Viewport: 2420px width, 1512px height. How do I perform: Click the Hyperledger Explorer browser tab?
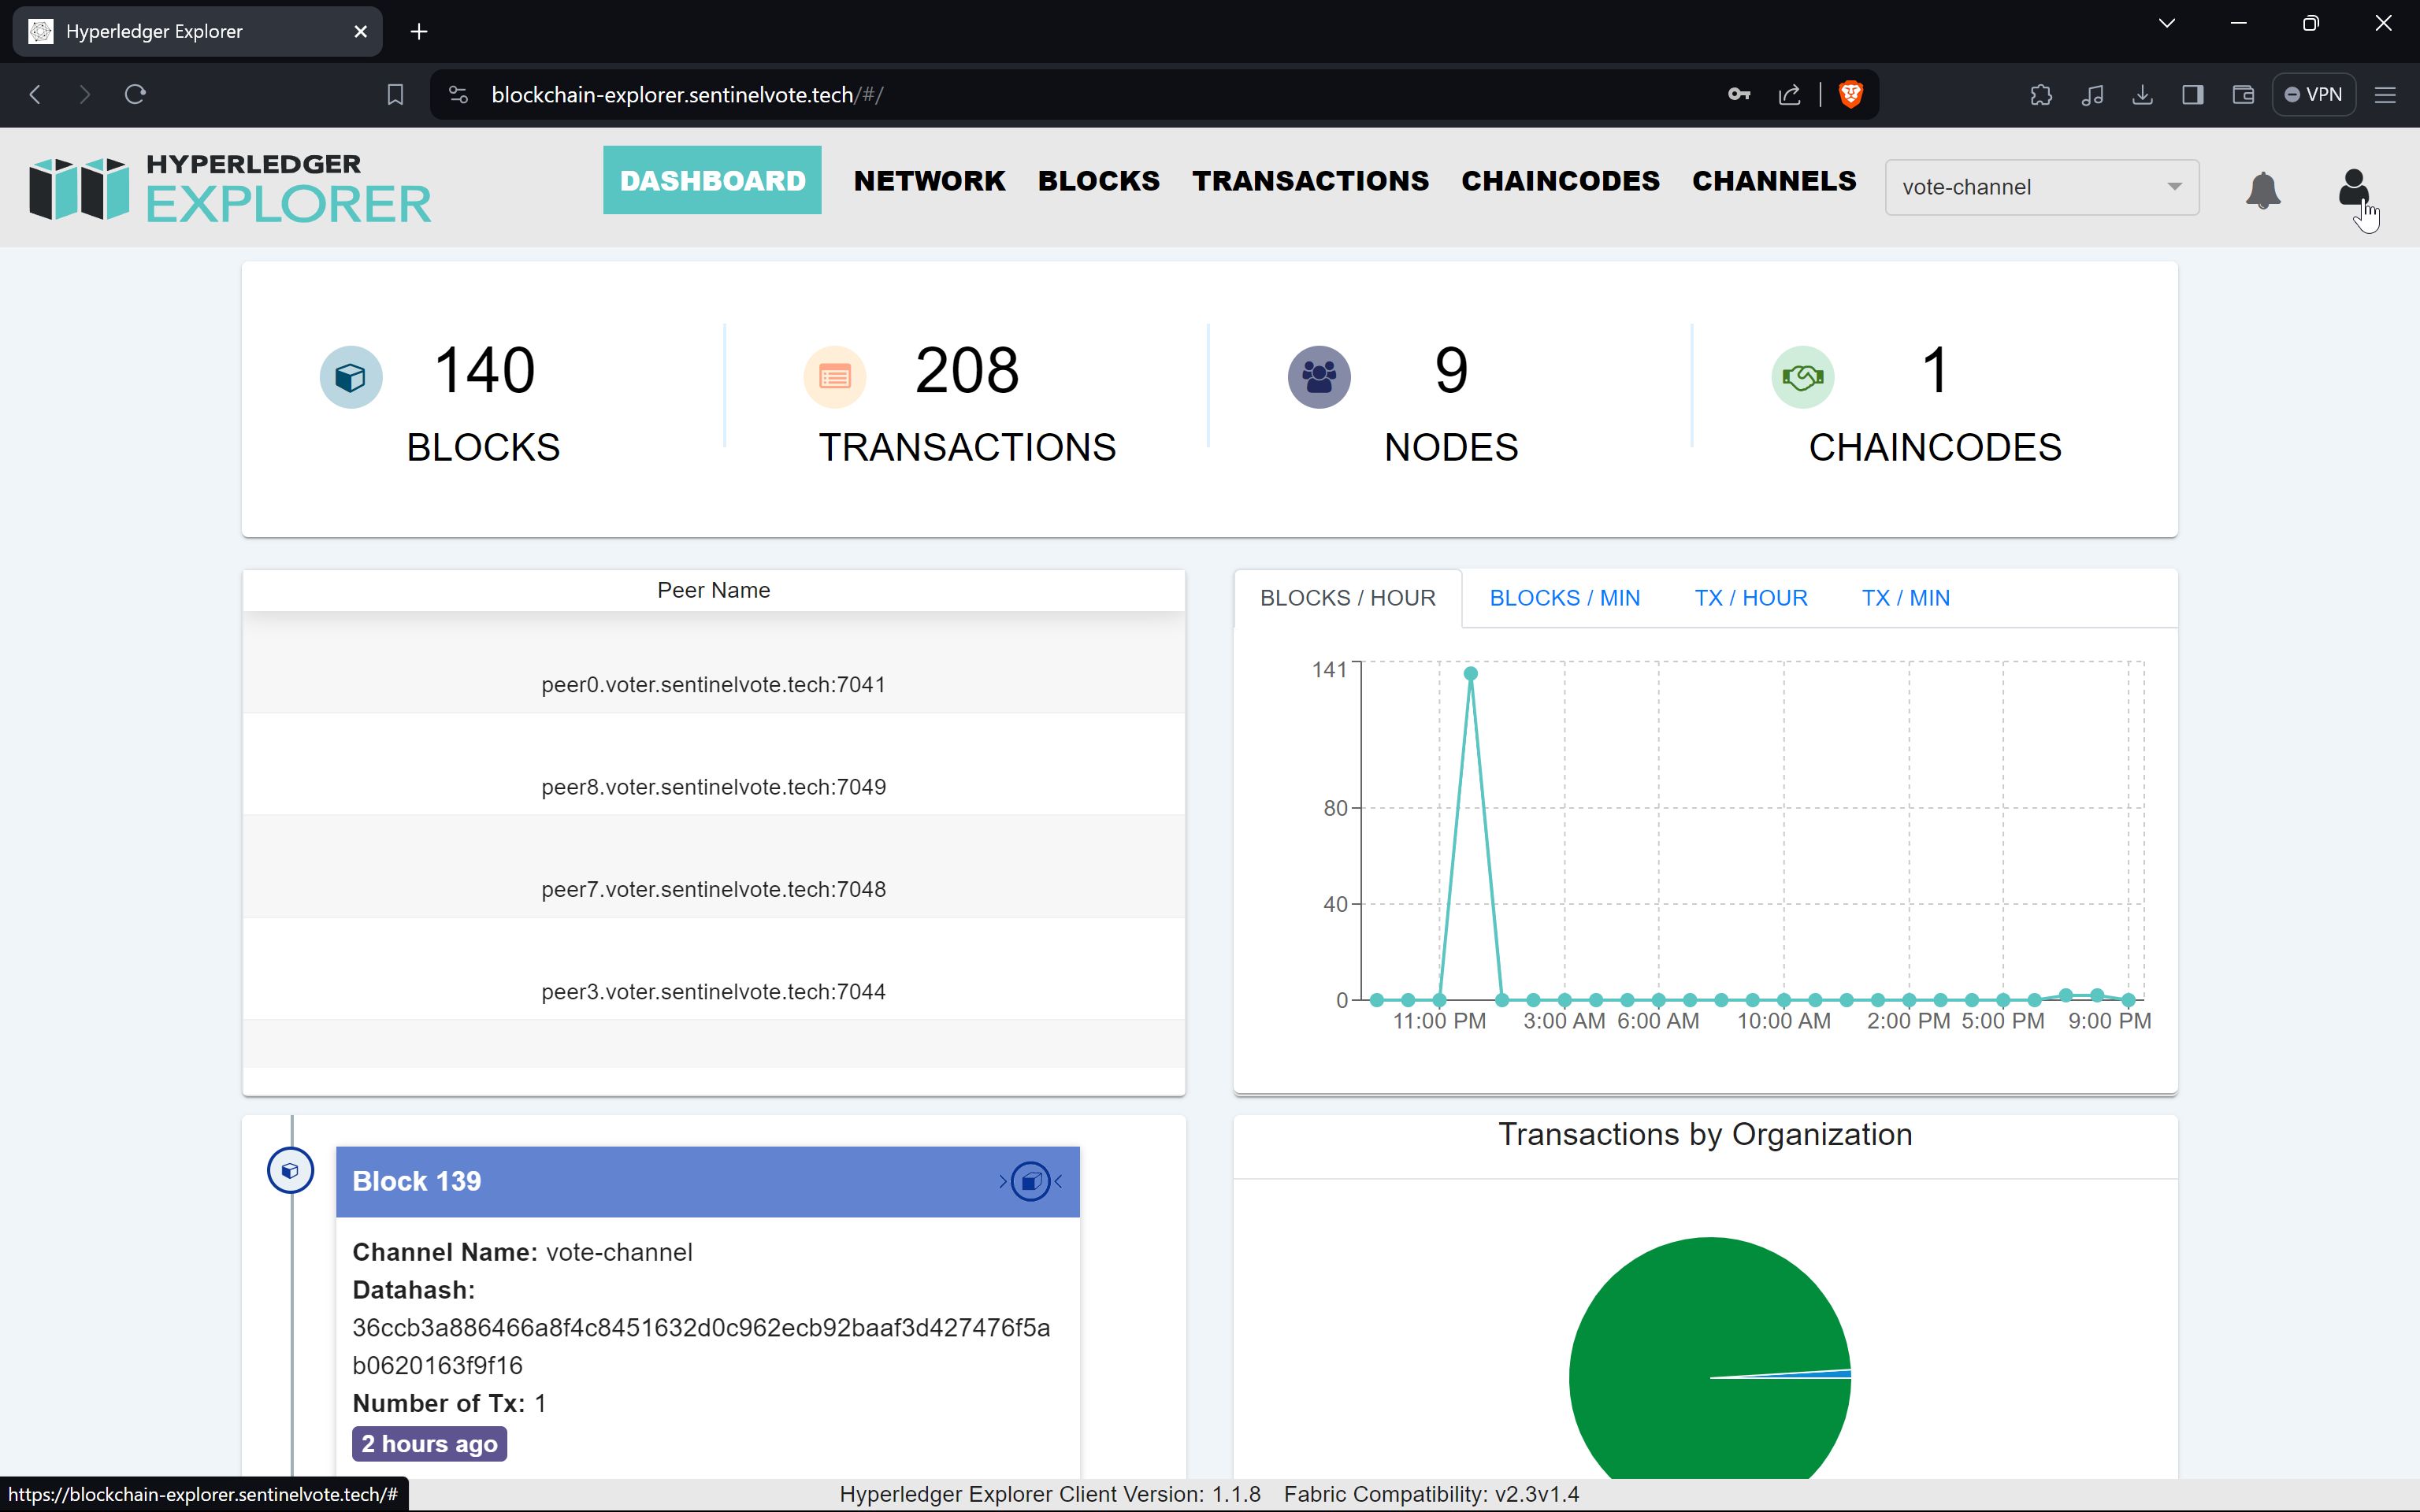197,31
